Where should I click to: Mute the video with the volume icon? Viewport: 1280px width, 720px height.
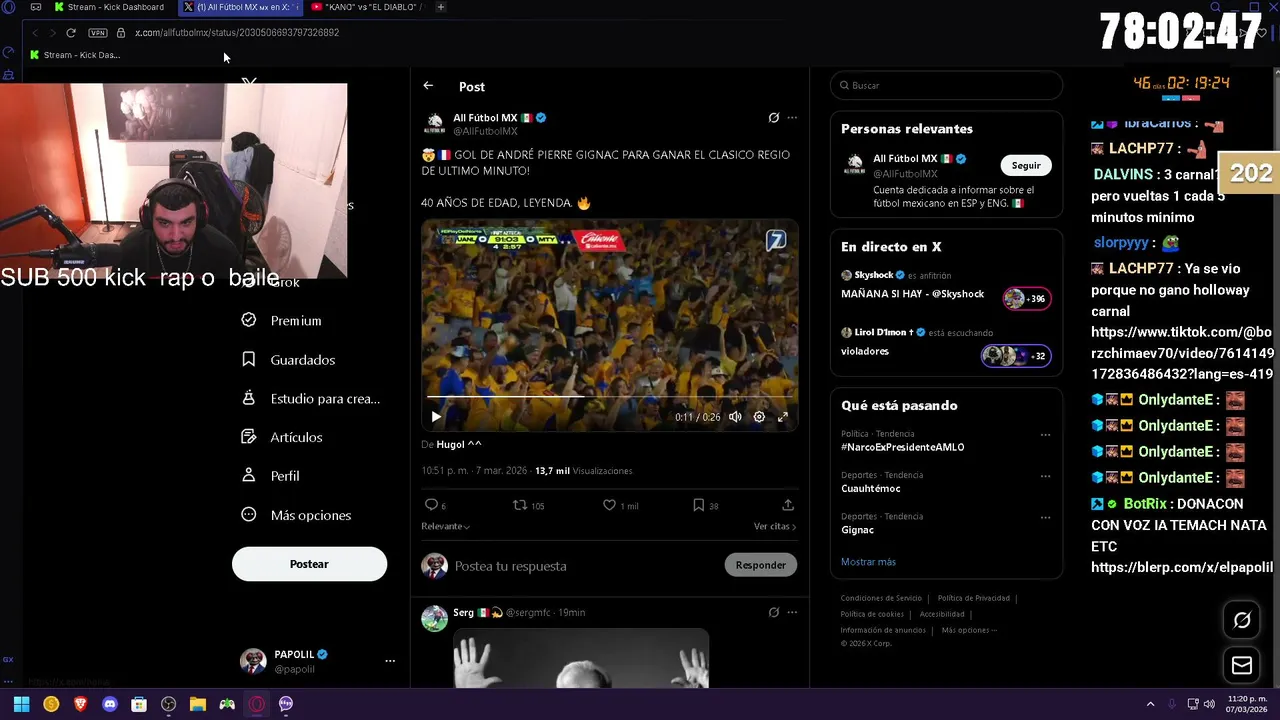[x=735, y=417]
